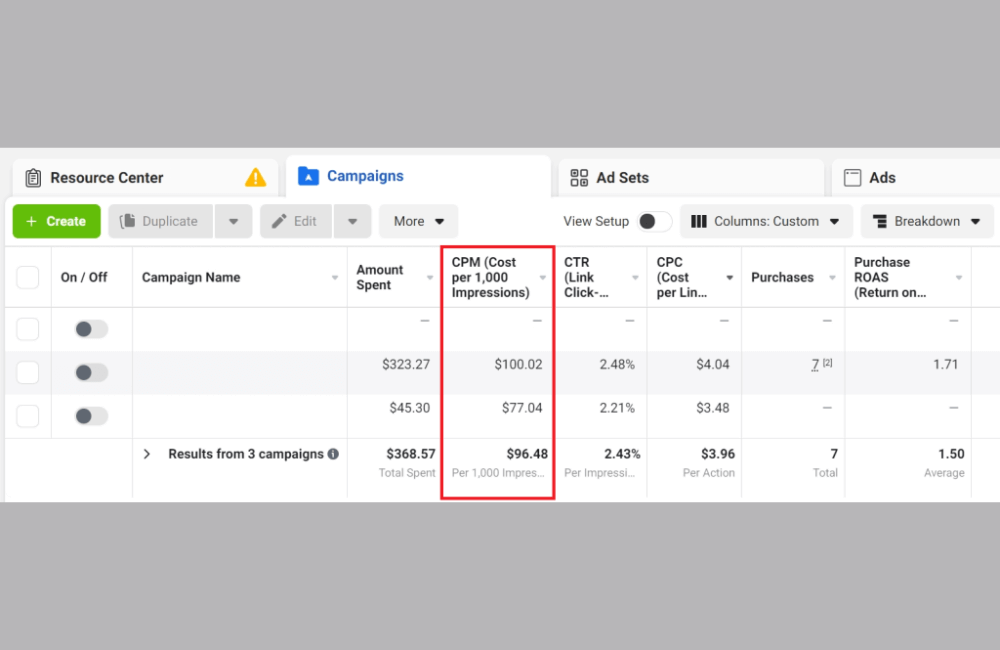Image resolution: width=1000 pixels, height=650 pixels.
Task: Click the yellow warning triangle icon
Action: 255,177
